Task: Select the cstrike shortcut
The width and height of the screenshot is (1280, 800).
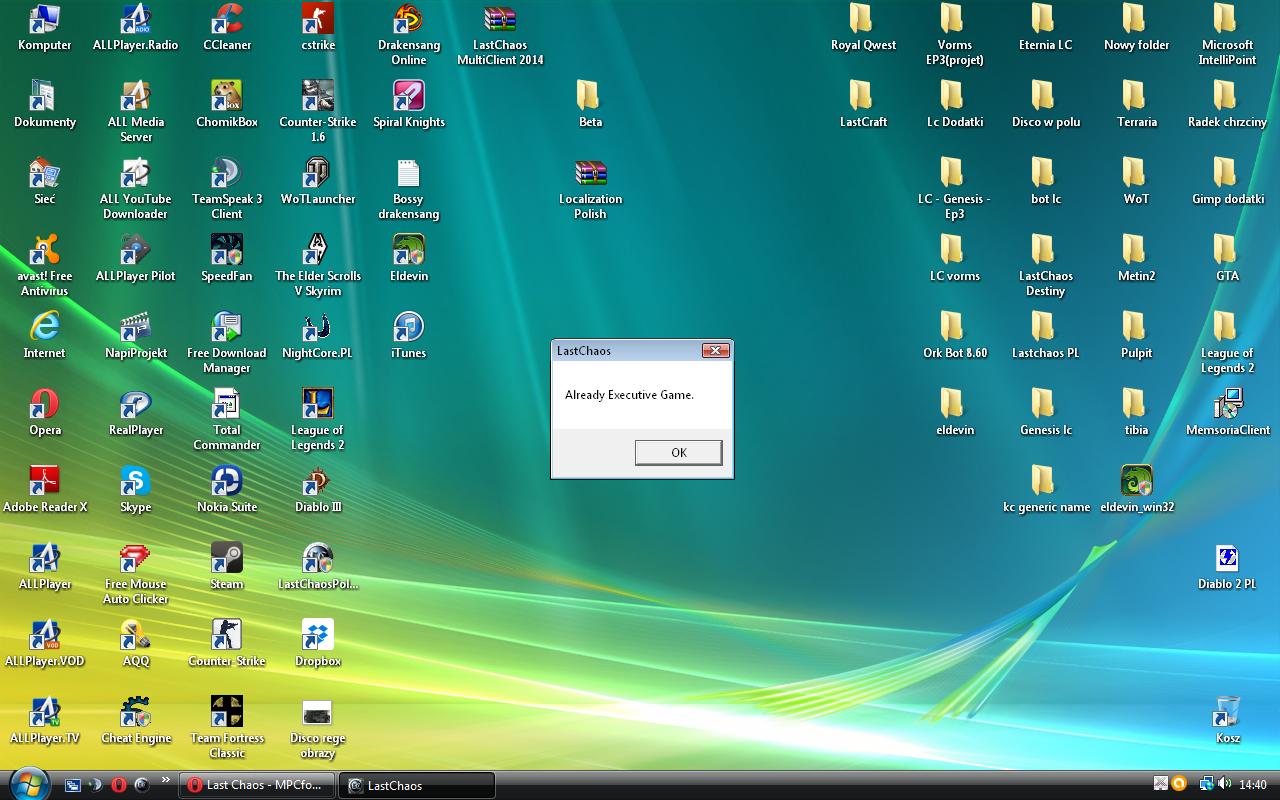Action: [318, 28]
